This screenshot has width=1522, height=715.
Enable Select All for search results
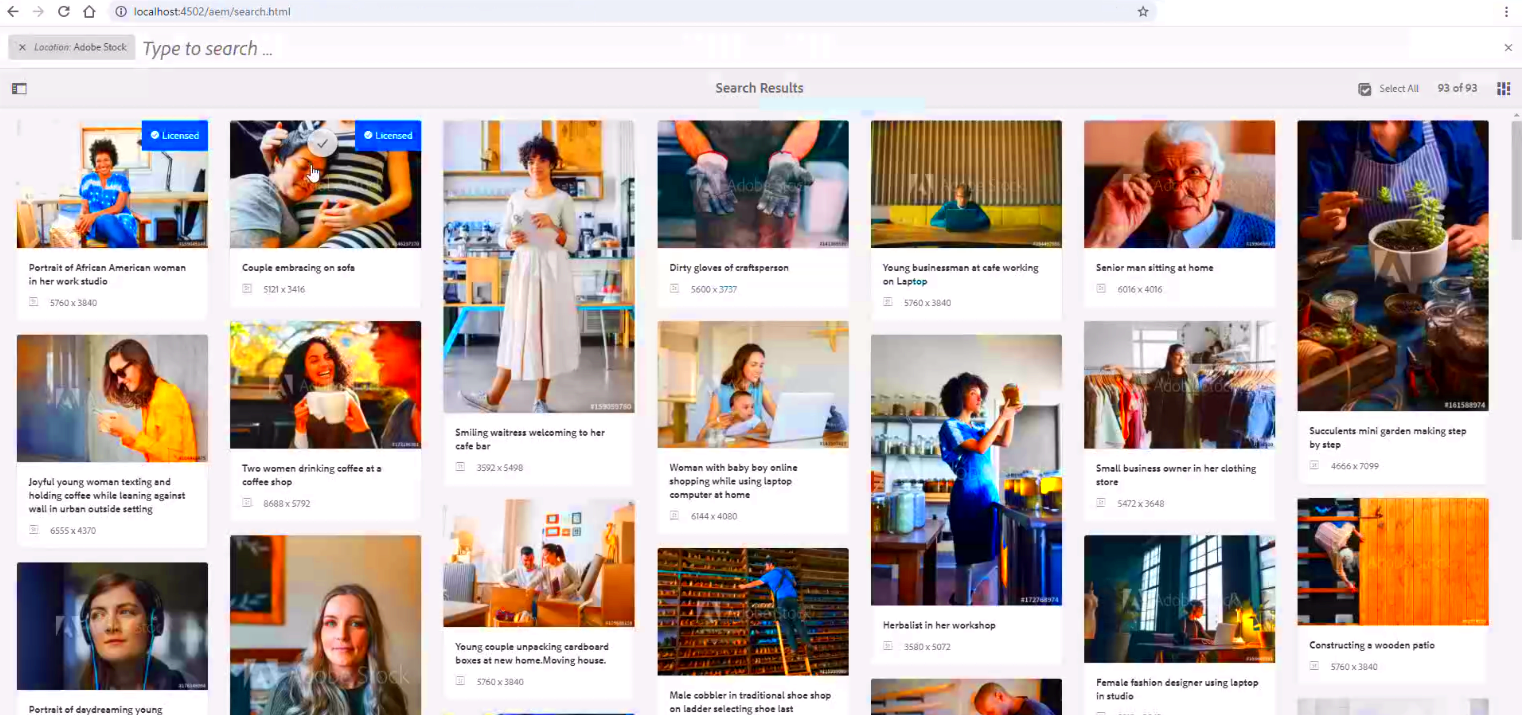pos(1390,88)
